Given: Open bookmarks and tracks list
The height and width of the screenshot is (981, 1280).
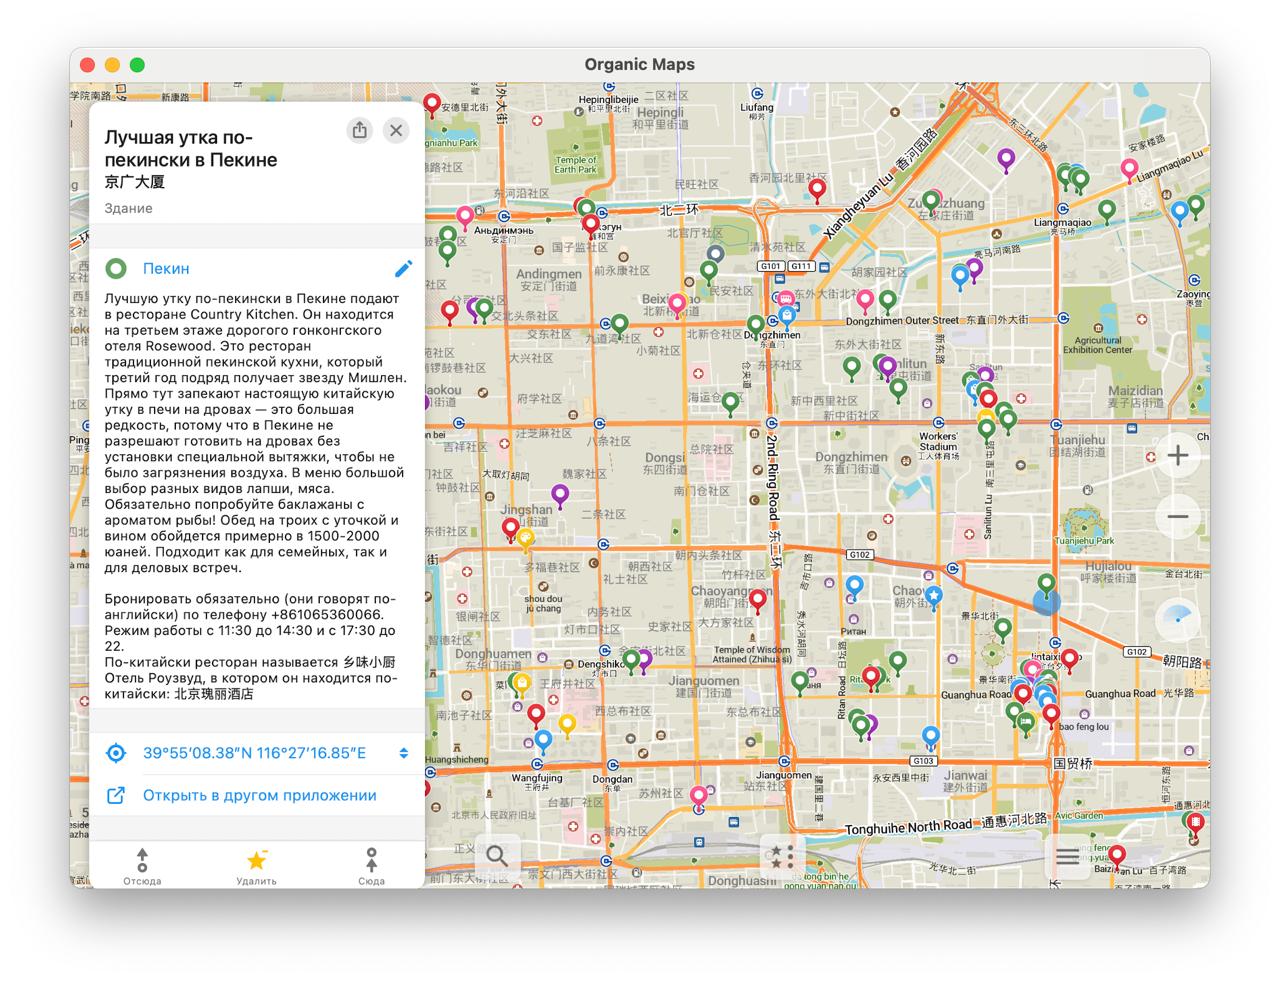Looking at the screenshot, I should pyautogui.click(x=782, y=857).
